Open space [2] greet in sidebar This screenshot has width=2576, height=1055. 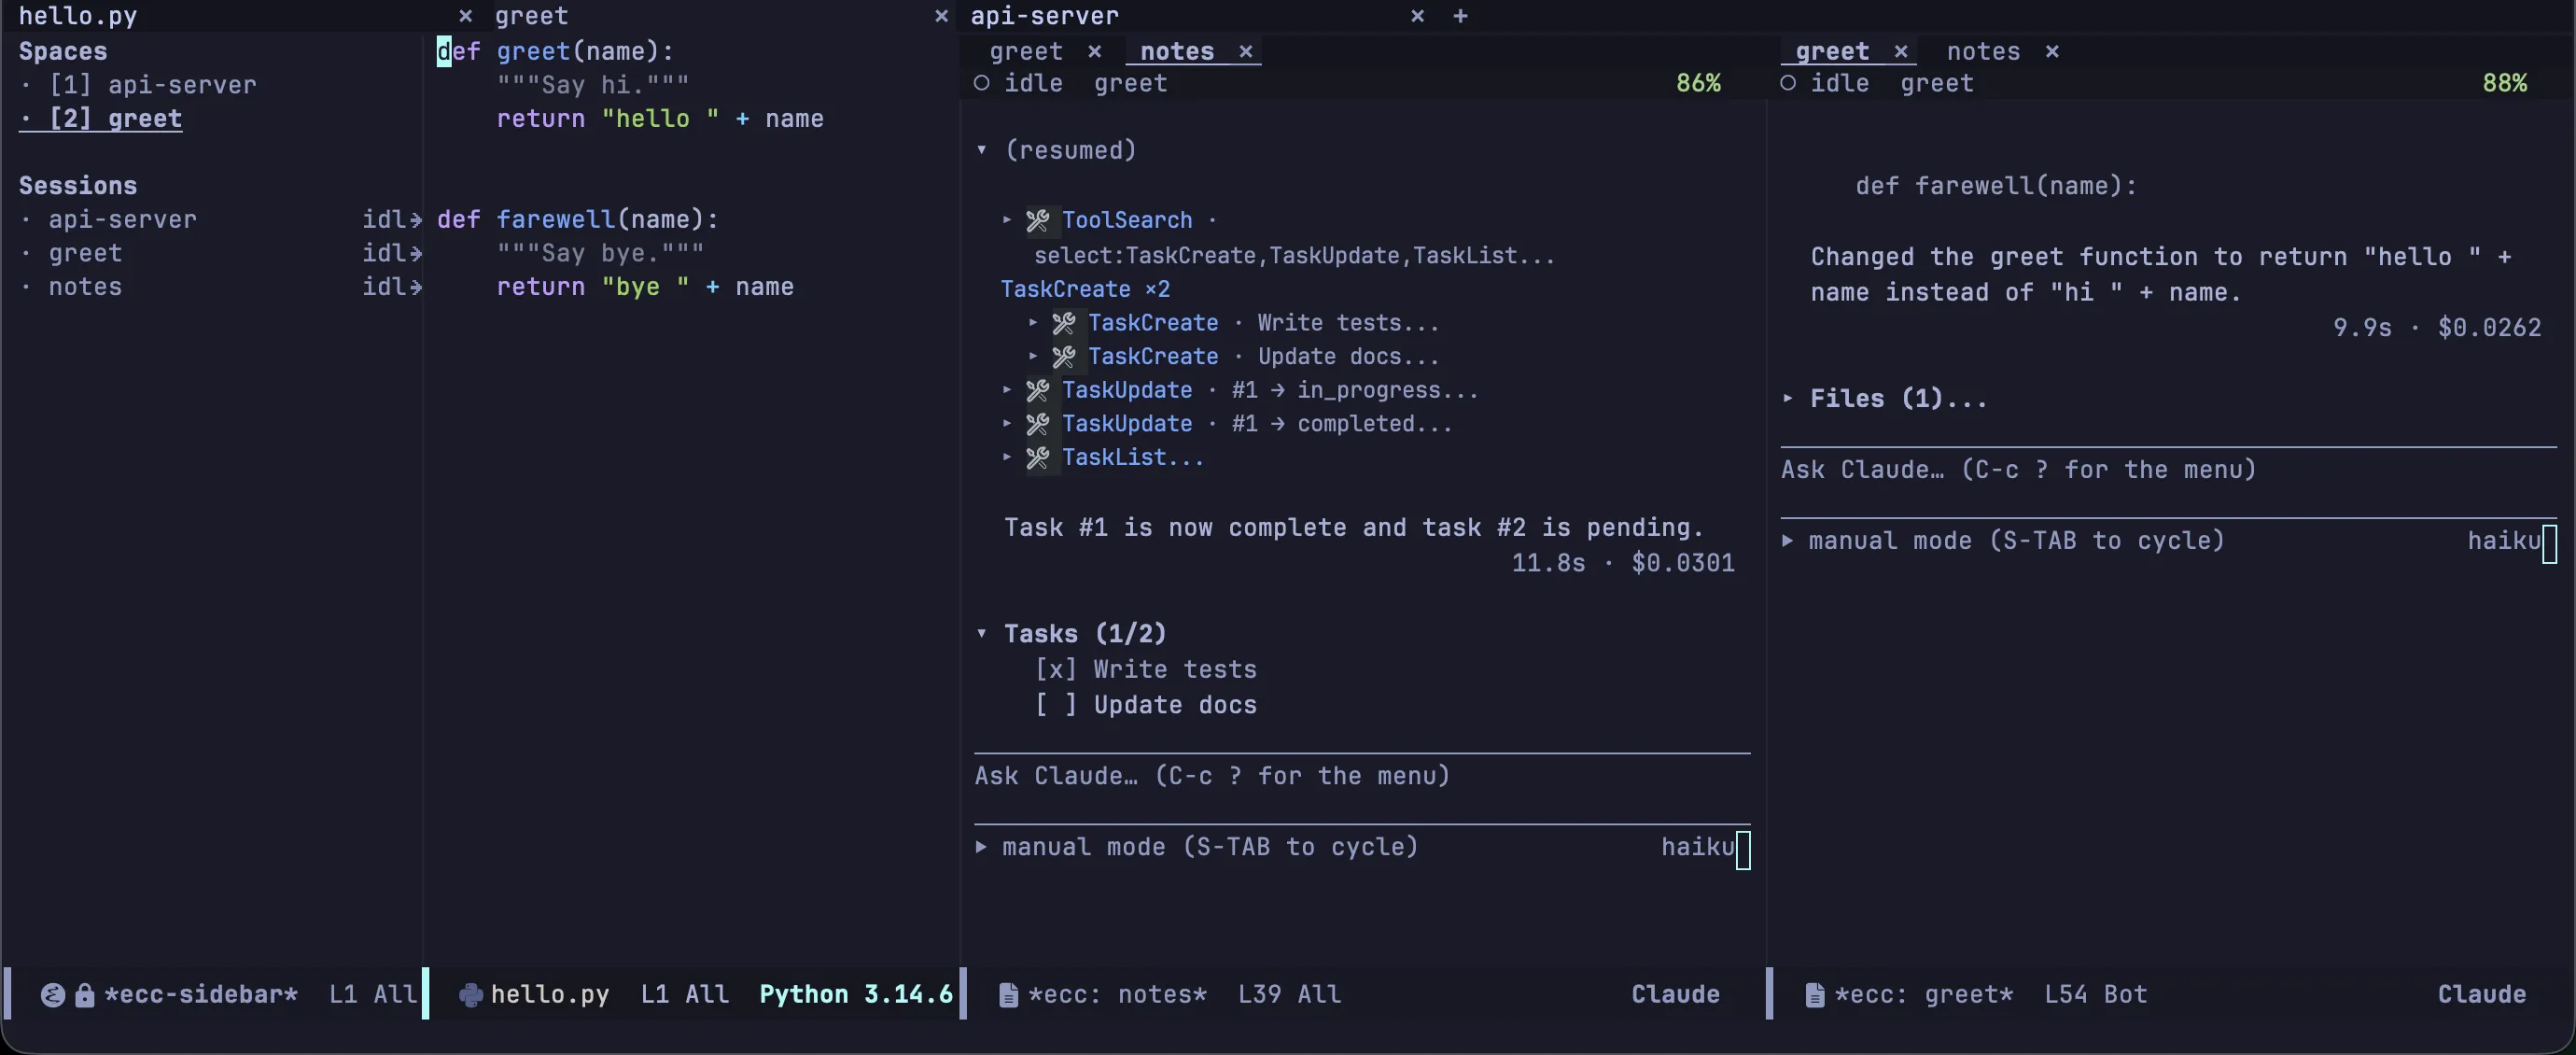tap(115, 119)
